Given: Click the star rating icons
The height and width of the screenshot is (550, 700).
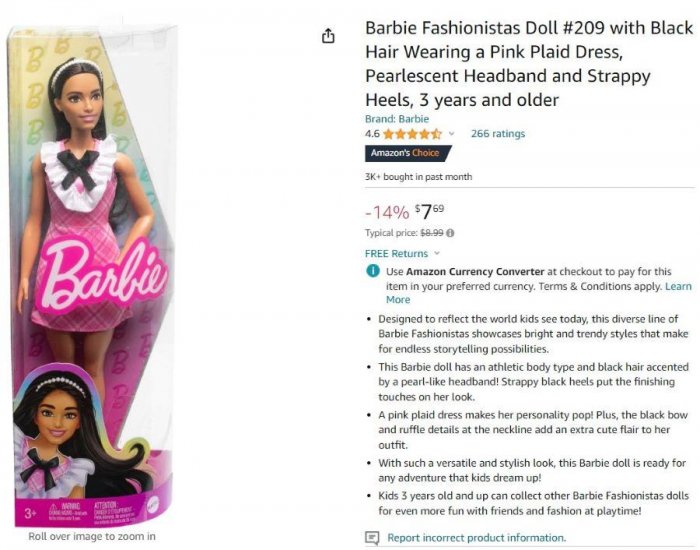Looking at the screenshot, I should pyautogui.click(x=412, y=134).
